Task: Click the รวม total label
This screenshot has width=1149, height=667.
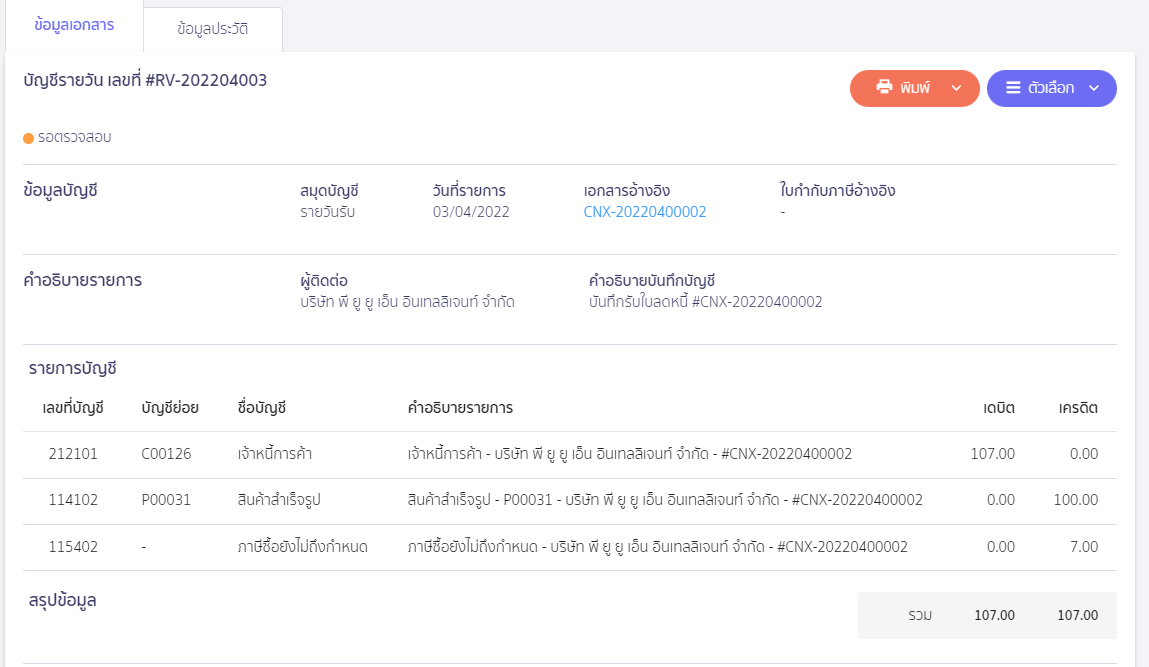Action: coord(920,616)
